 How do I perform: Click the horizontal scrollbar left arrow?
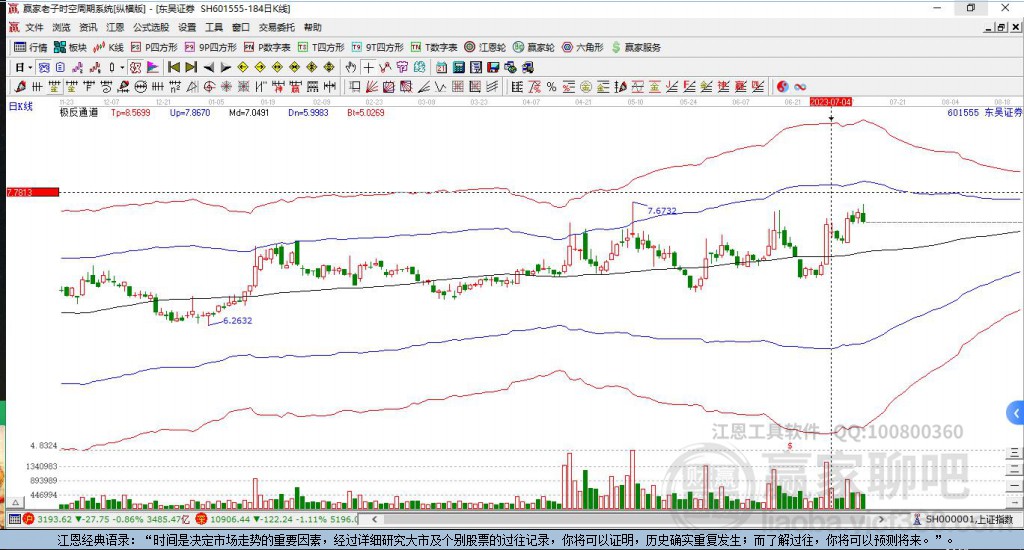pyautogui.click(x=374, y=519)
